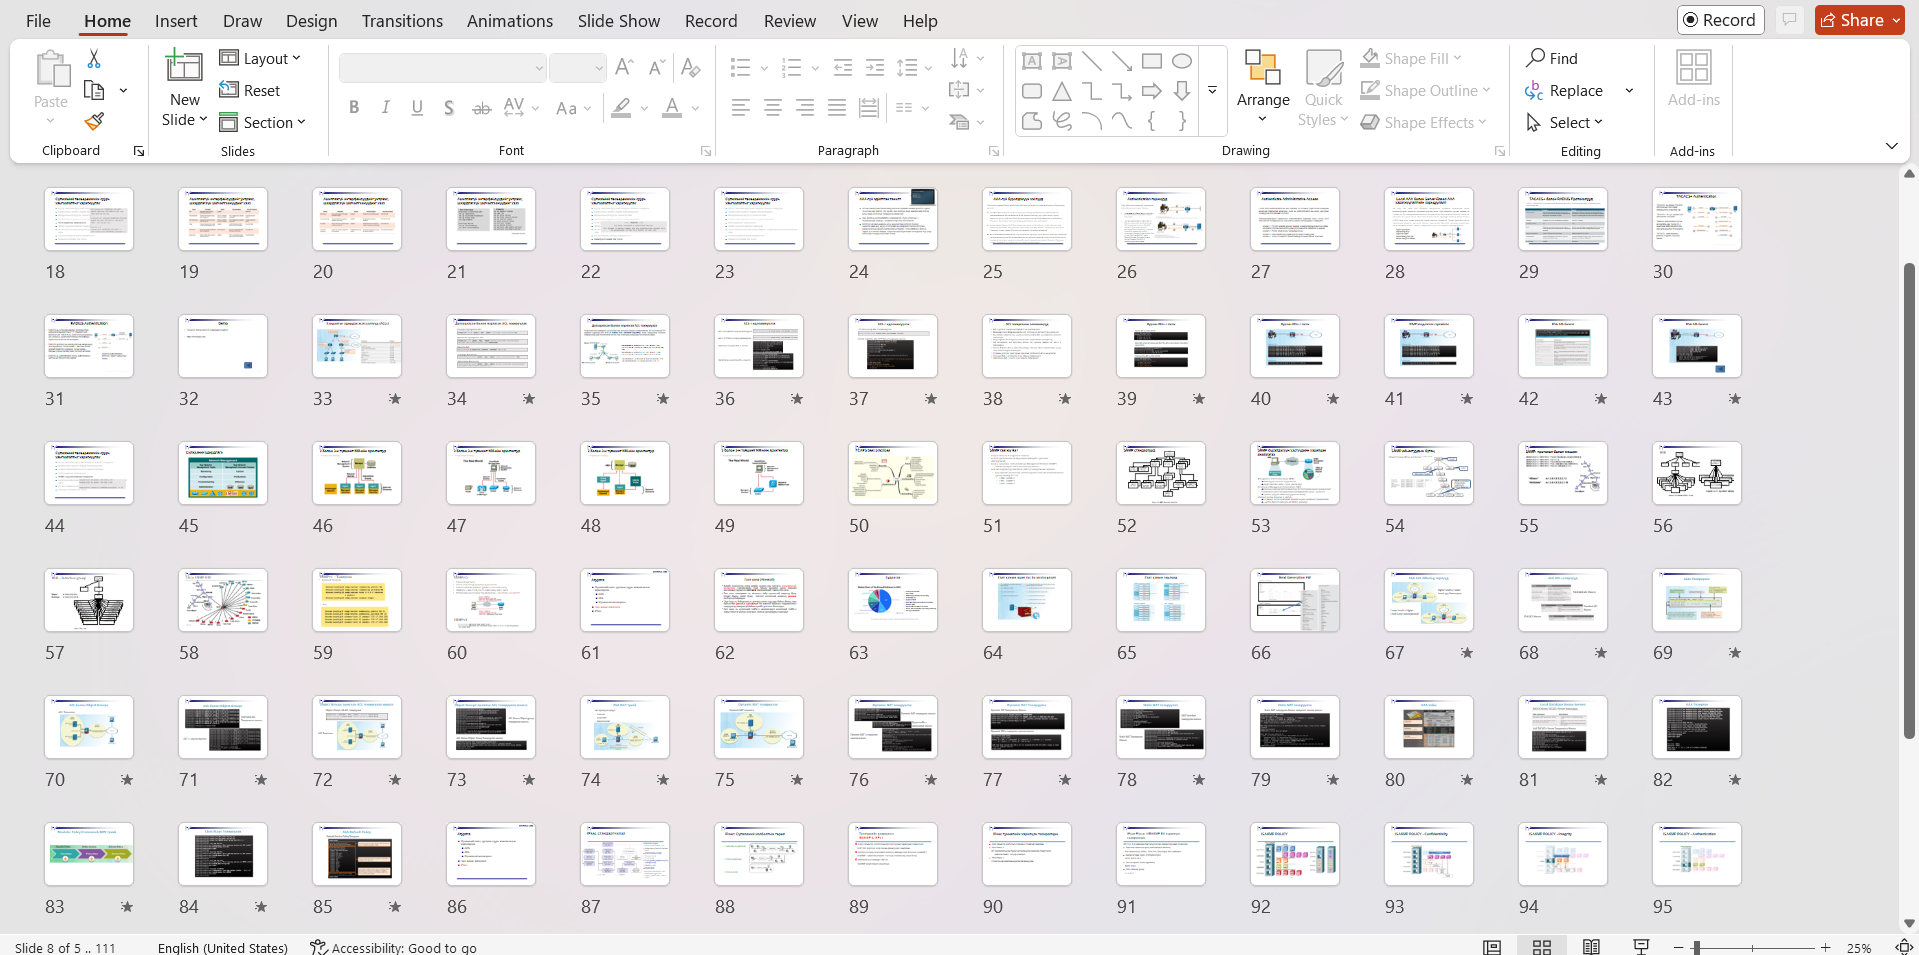This screenshot has width=1919, height=955.
Task: Convert to SmartArt icon
Action: tap(959, 122)
